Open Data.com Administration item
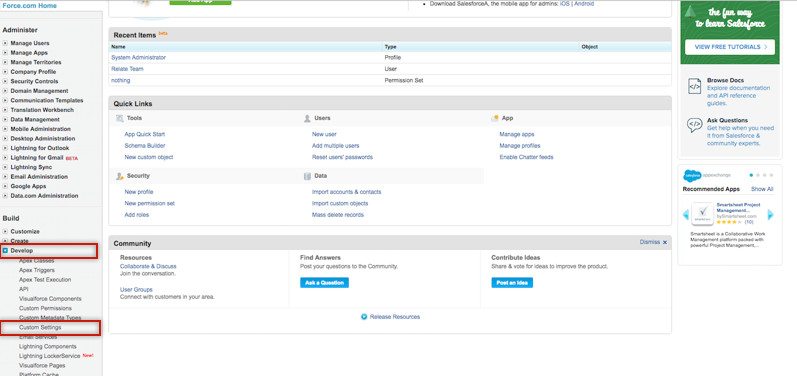797x376 pixels. (x=44, y=196)
